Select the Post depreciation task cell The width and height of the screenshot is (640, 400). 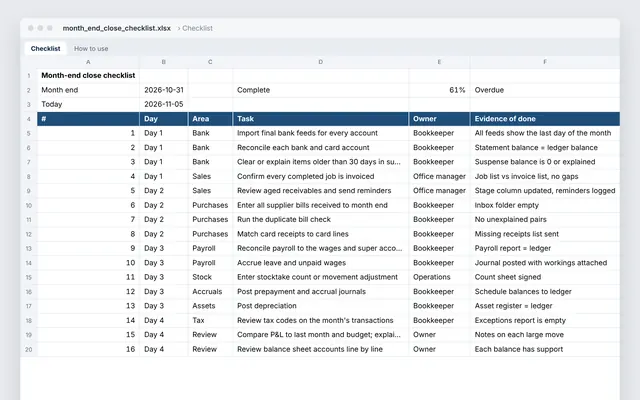pyautogui.click(x=320, y=306)
